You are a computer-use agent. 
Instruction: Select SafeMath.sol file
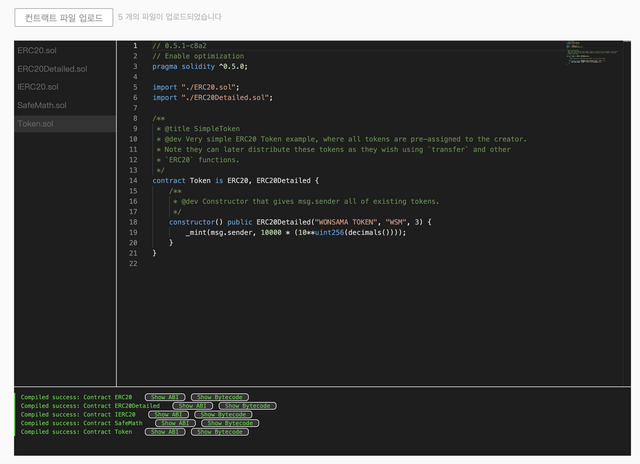[x=65, y=105]
